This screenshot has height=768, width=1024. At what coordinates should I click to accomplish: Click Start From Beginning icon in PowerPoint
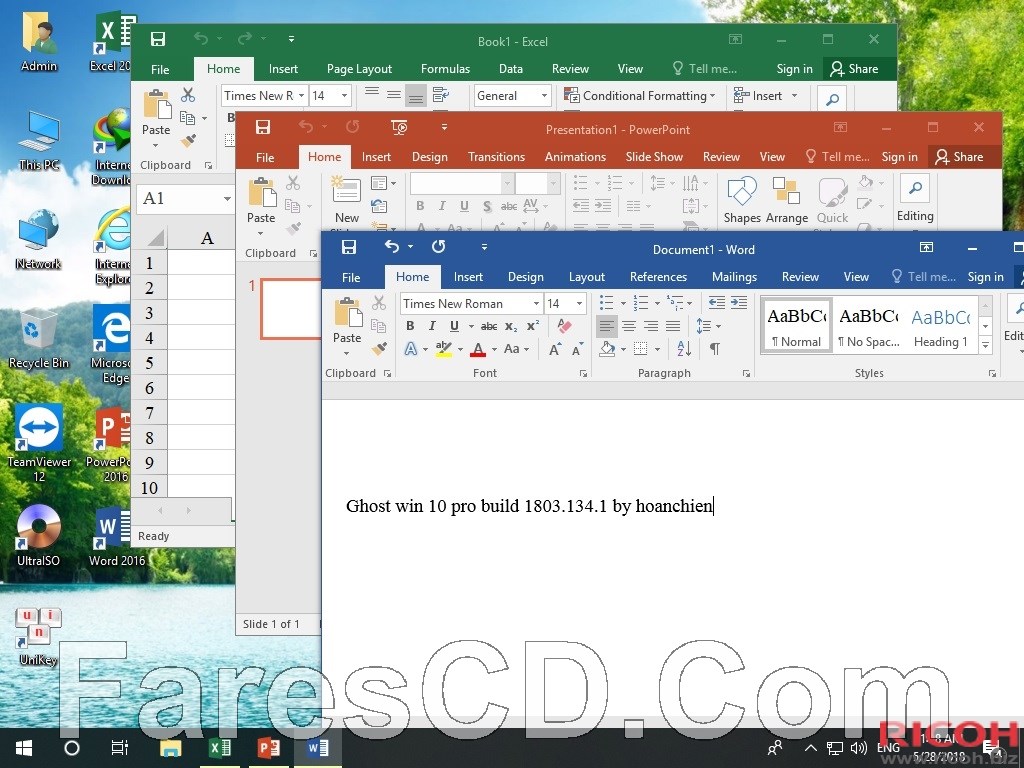(399, 127)
